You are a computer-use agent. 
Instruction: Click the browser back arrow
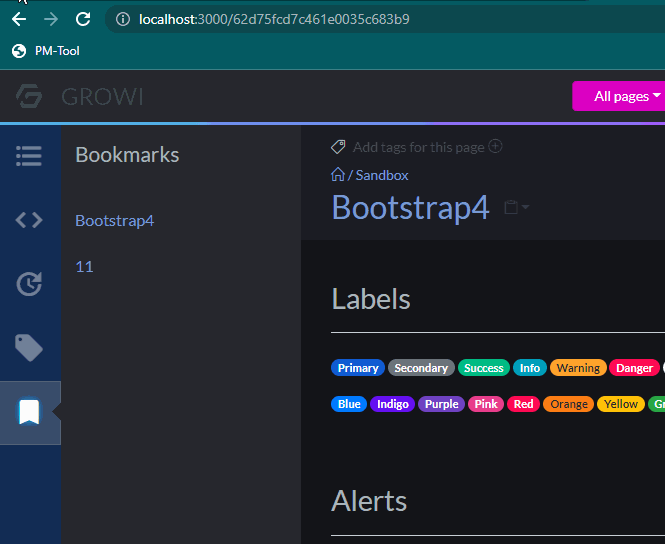19,19
